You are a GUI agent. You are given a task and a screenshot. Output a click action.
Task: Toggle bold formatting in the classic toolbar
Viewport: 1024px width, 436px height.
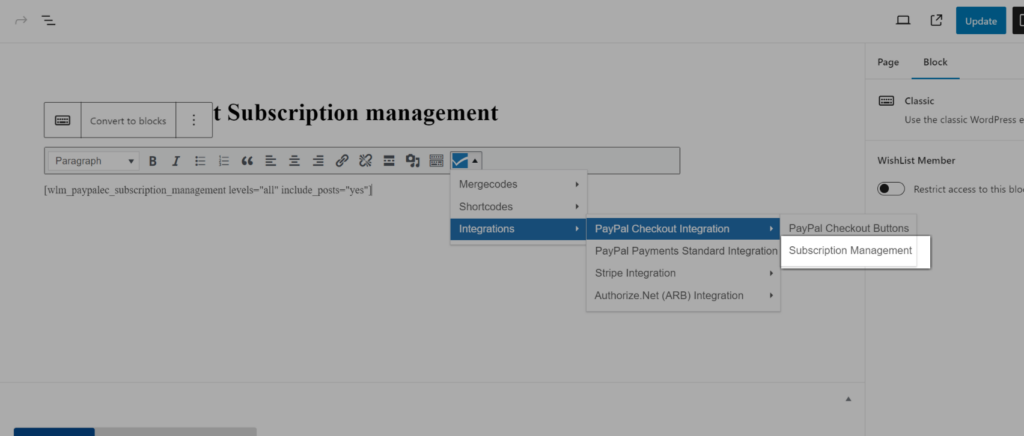pos(153,161)
